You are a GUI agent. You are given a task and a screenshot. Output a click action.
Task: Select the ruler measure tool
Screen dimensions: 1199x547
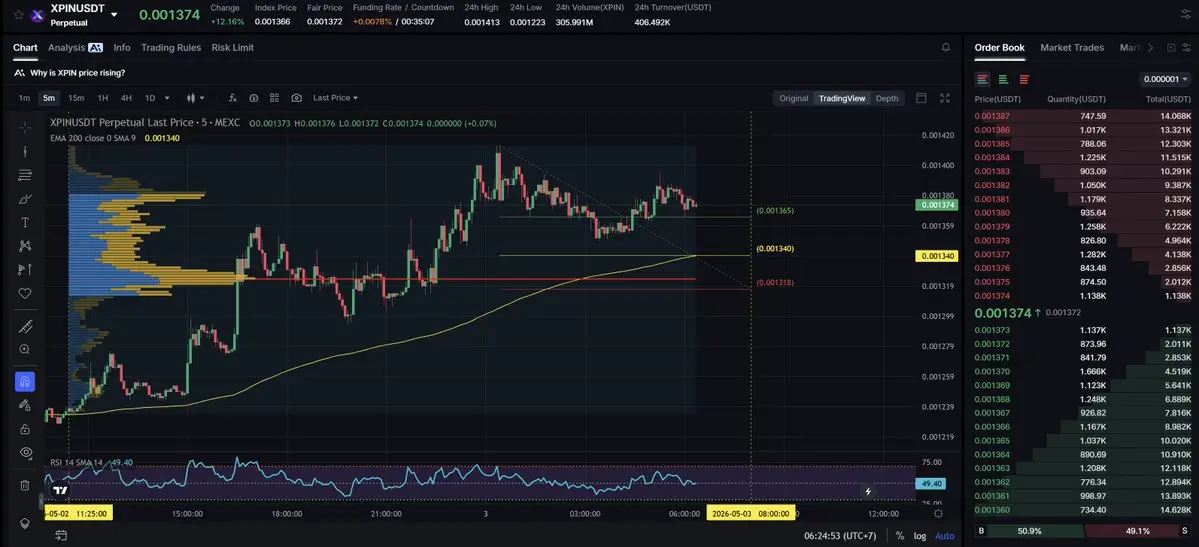[x=24, y=327]
